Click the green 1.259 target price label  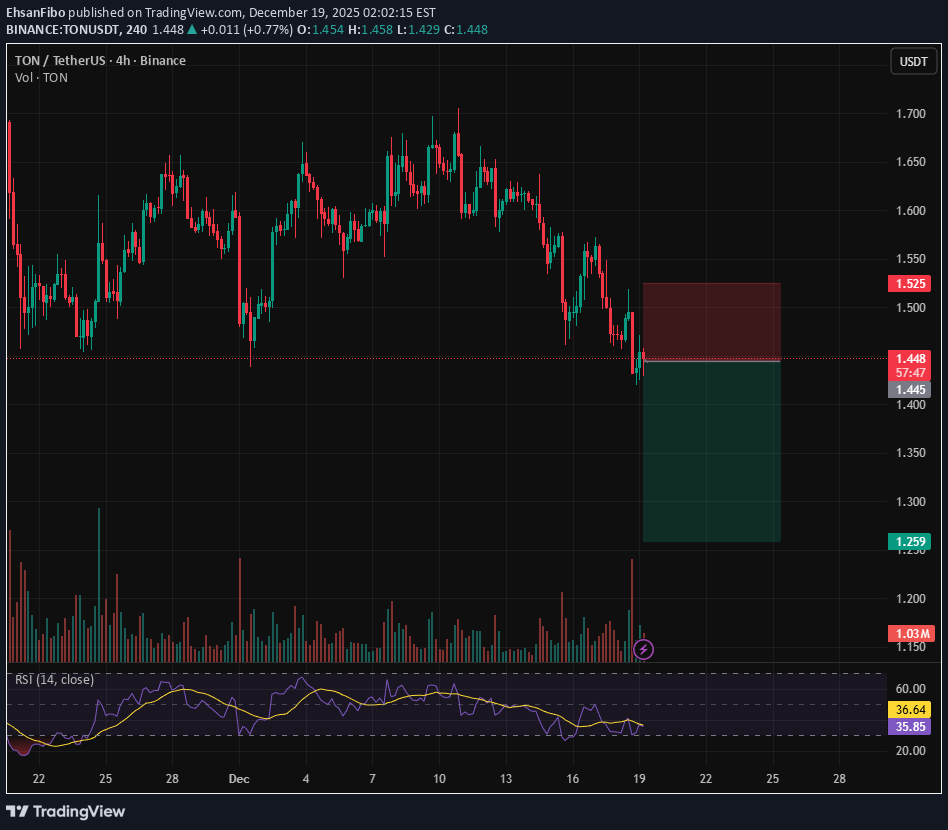click(909, 541)
